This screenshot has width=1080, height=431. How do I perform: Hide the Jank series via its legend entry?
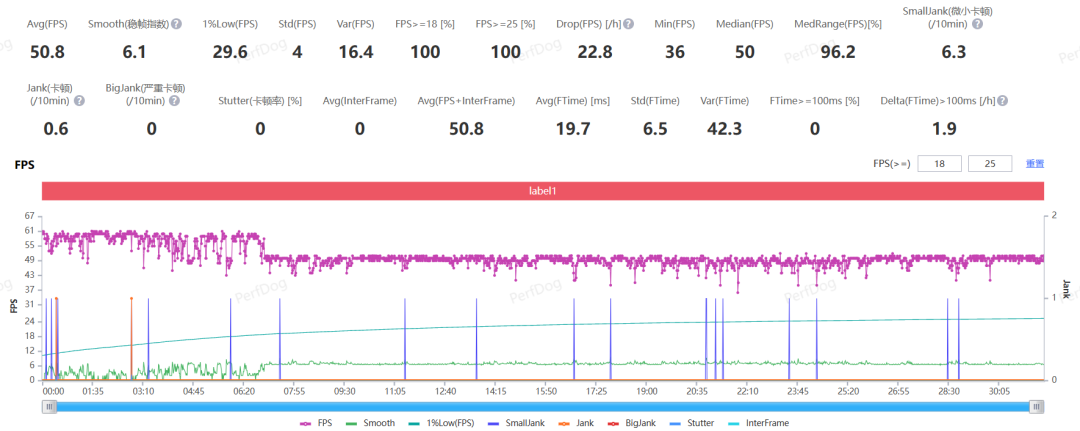tap(577, 423)
